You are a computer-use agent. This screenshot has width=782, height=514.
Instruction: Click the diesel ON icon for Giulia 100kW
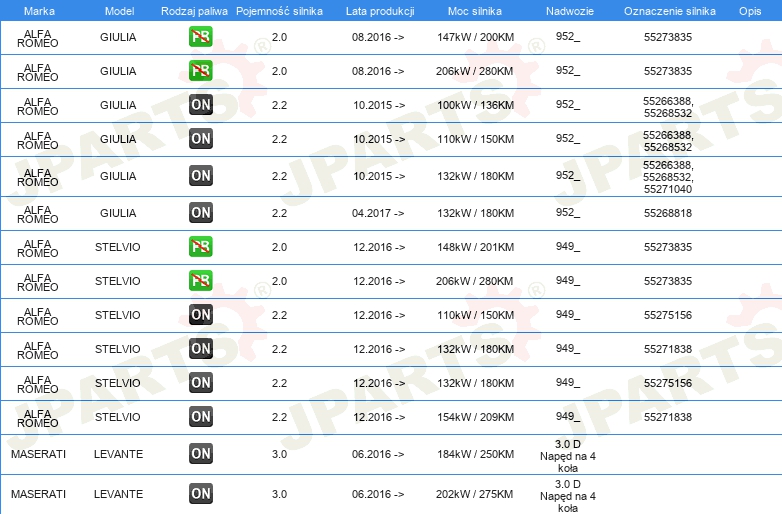tap(200, 105)
